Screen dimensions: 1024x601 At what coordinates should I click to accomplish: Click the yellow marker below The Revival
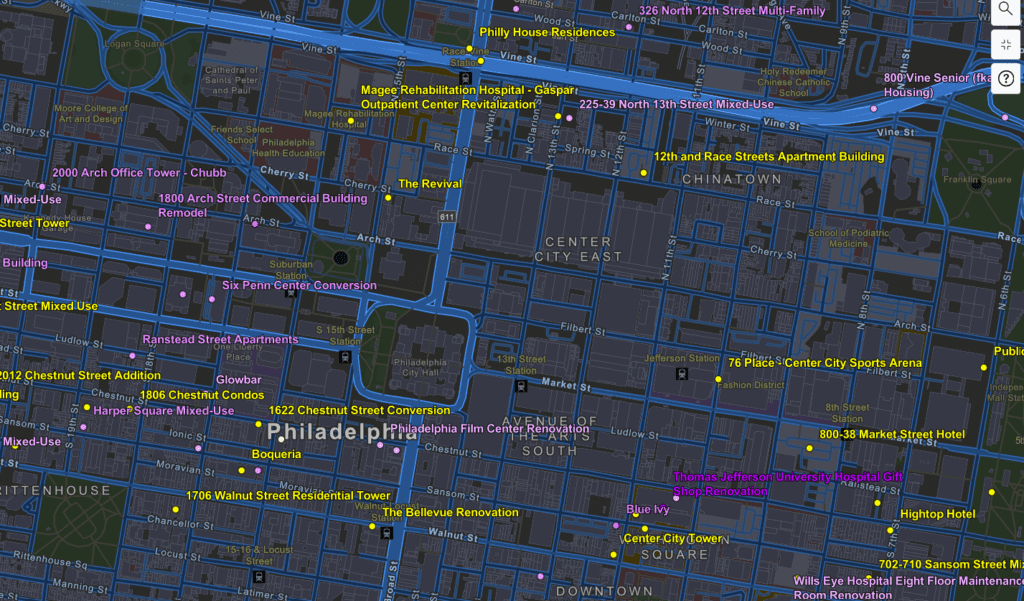(388, 197)
